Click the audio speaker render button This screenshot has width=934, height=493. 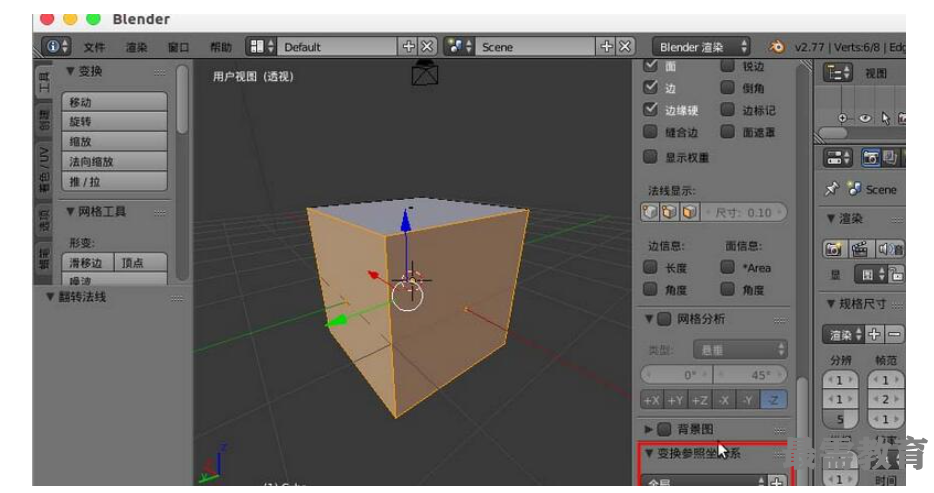[890, 249]
